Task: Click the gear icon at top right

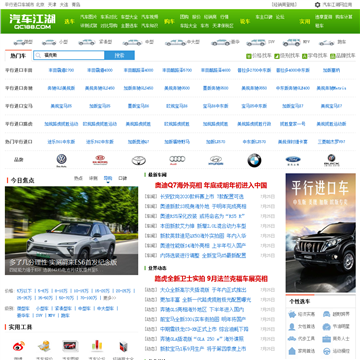Action: tap(318, 5)
